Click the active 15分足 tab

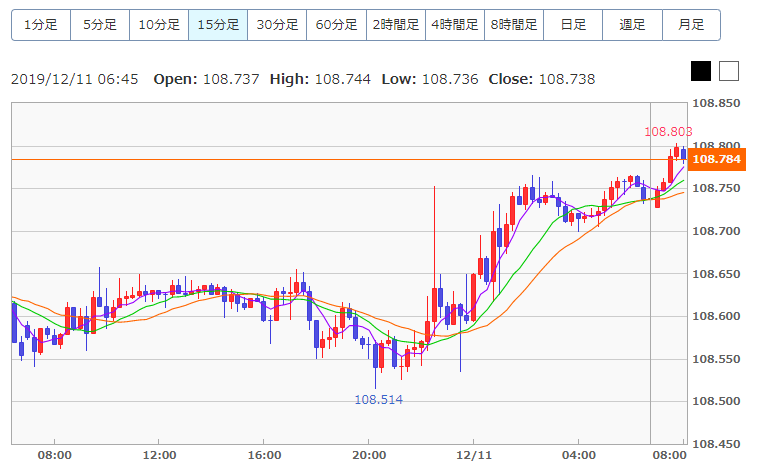click(x=218, y=25)
